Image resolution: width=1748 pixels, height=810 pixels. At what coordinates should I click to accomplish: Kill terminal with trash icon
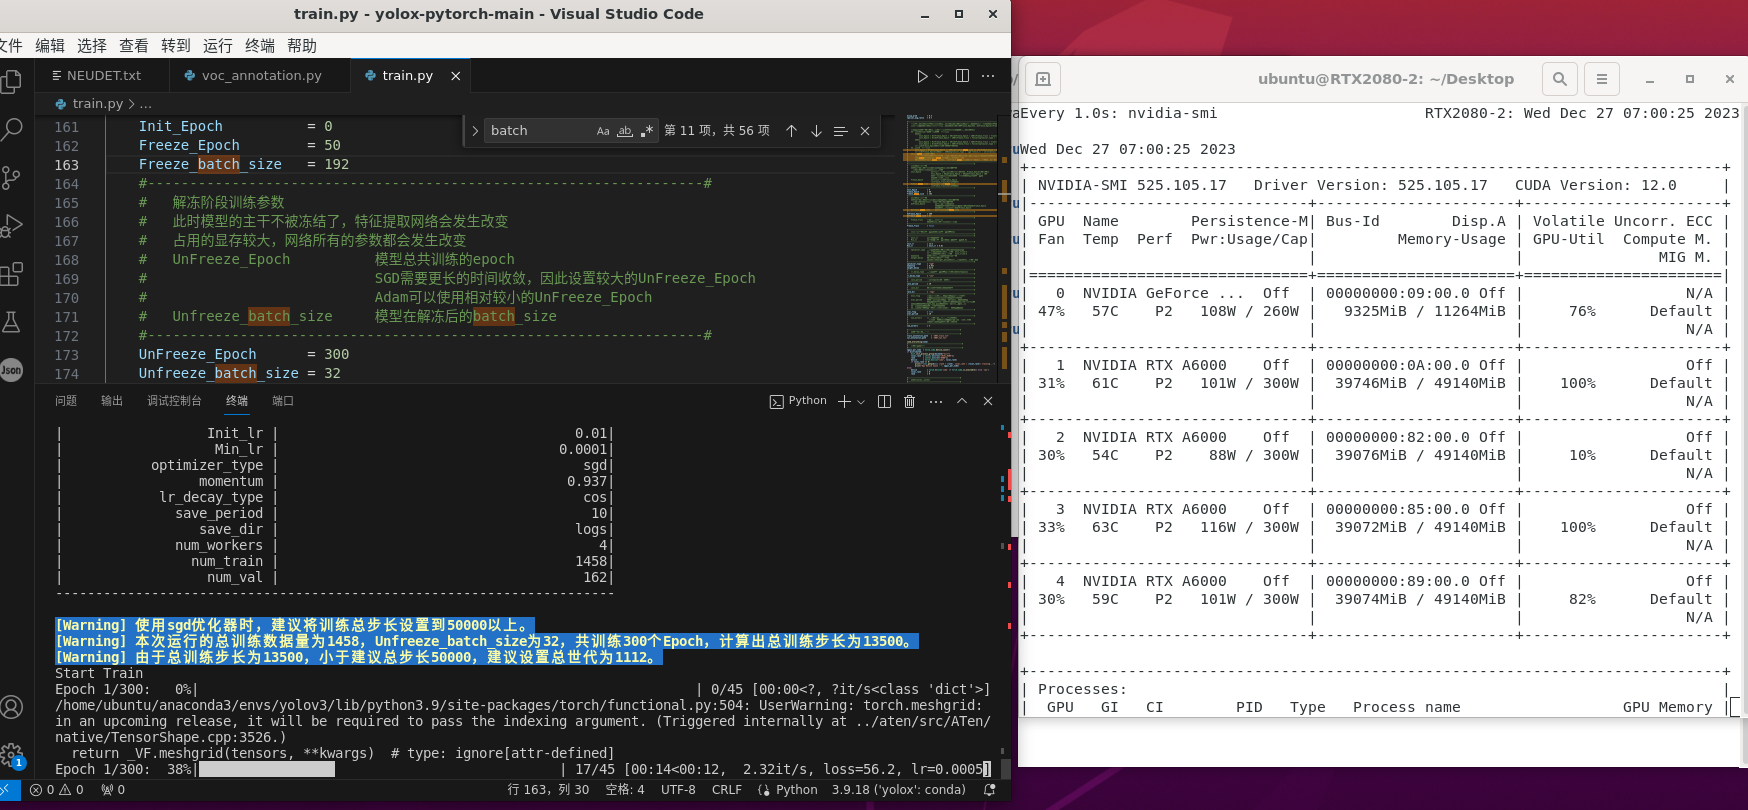point(910,401)
